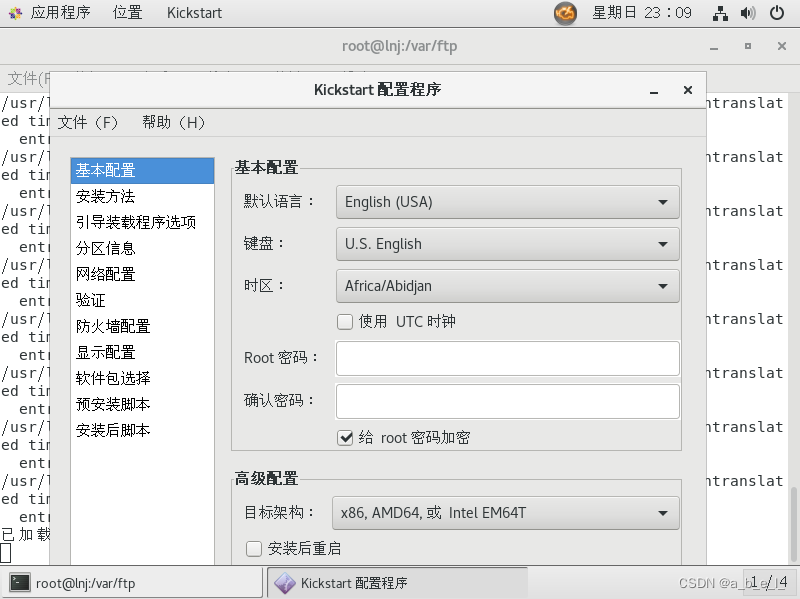This screenshot has height=599, width=800.
Task: Click Kickstart 配置程序 taskbar button
Action: pos(397,583)
